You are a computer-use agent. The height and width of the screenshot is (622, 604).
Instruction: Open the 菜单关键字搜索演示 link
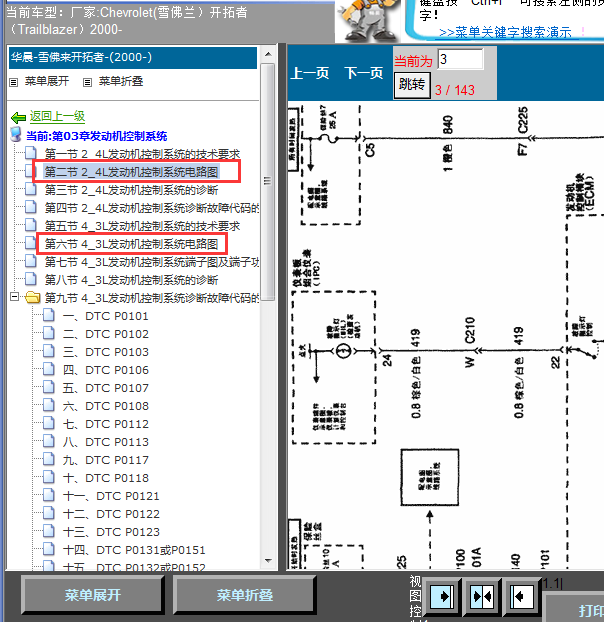pyautogui.click(x=505, y=32)
